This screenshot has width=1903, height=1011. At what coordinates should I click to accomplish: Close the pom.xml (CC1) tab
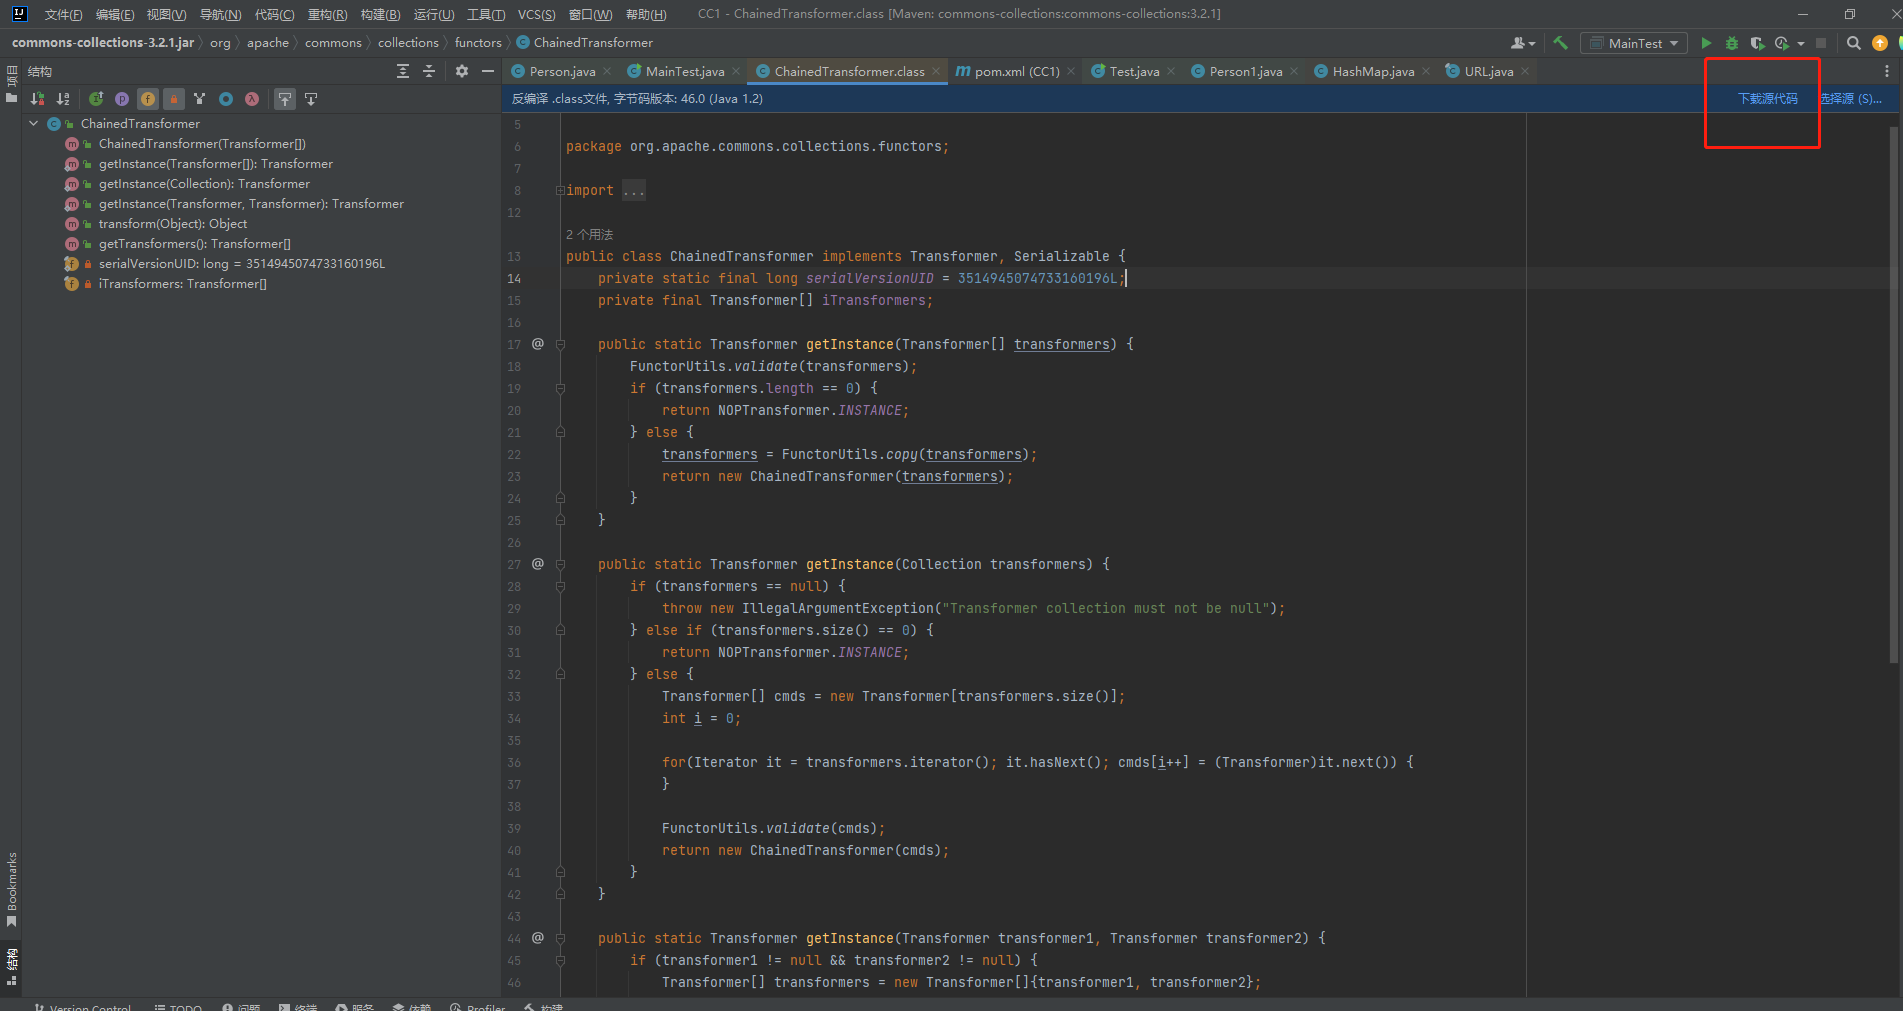pyautogui.click(x=1071, y=71)
